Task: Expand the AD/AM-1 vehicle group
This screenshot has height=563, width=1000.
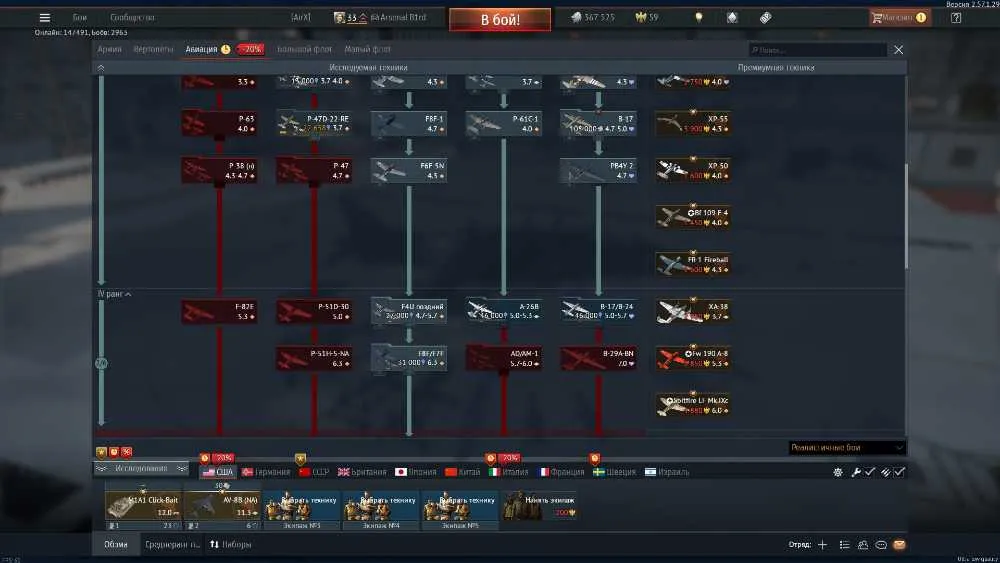Action: [504, 358]
